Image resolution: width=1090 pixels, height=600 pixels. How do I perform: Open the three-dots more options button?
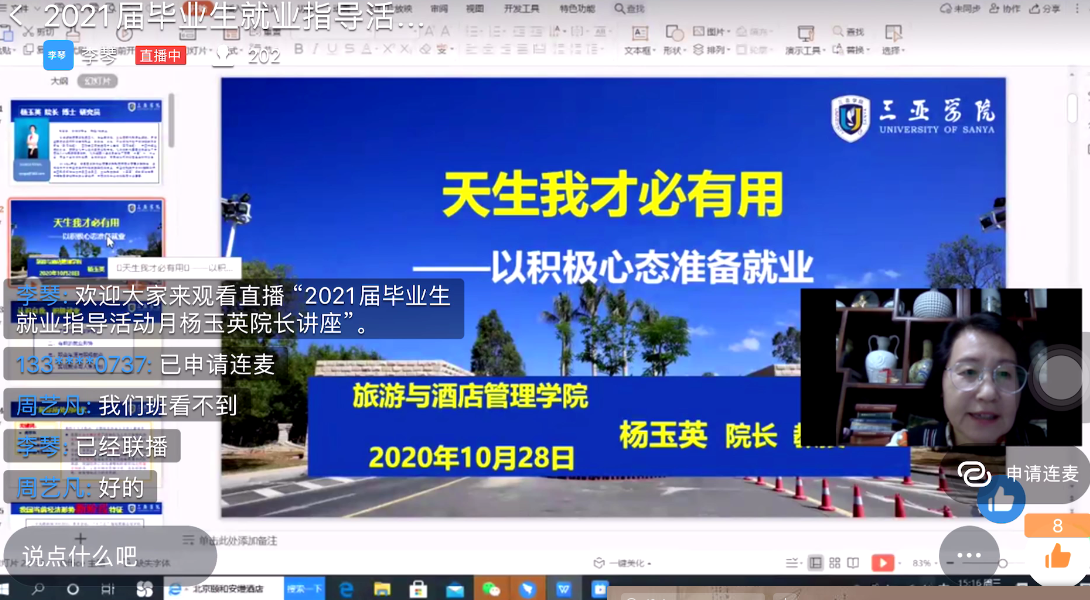[968, 556]
